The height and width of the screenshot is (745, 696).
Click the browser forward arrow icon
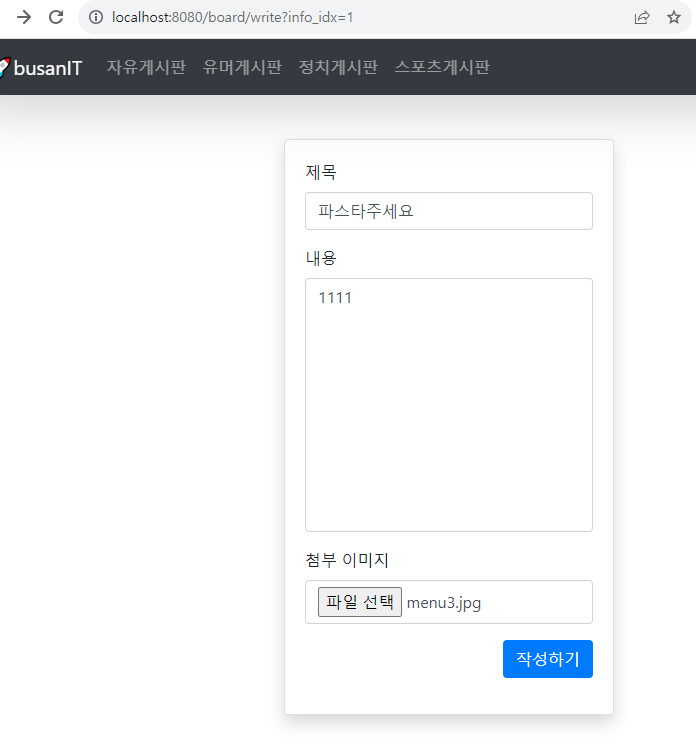(23, 18)
